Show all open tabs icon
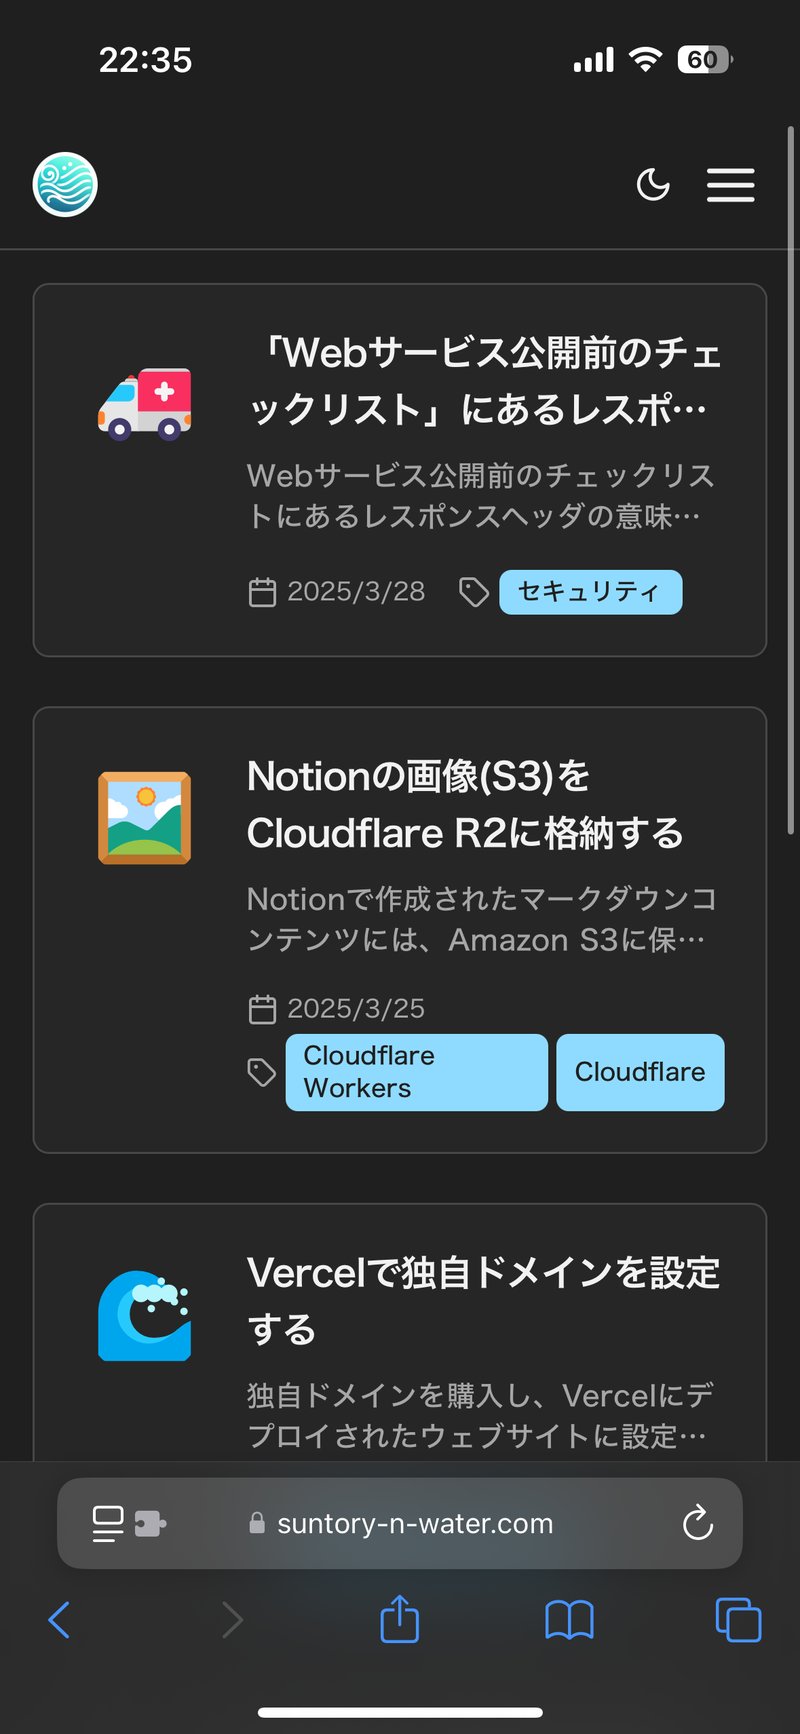 (x=738, y=1620)
